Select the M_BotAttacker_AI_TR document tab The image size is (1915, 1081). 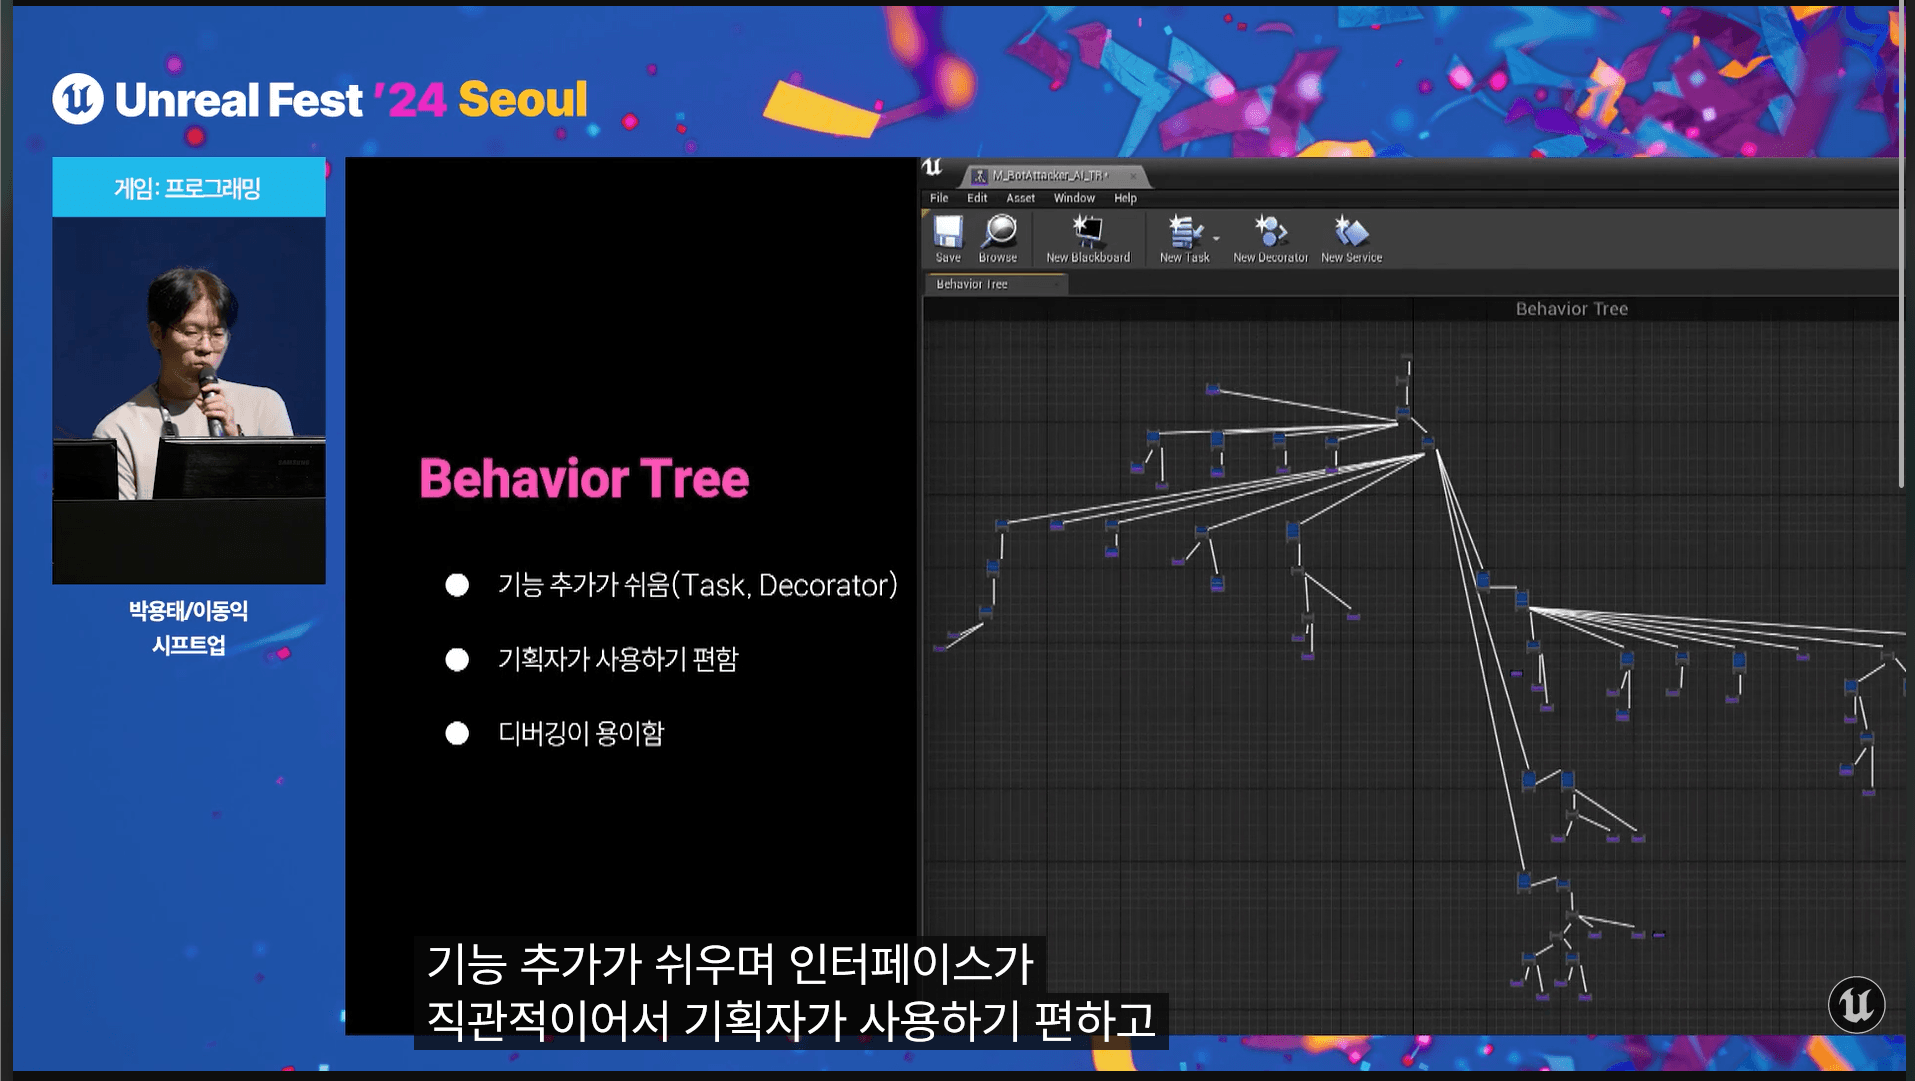point(1050,176)
